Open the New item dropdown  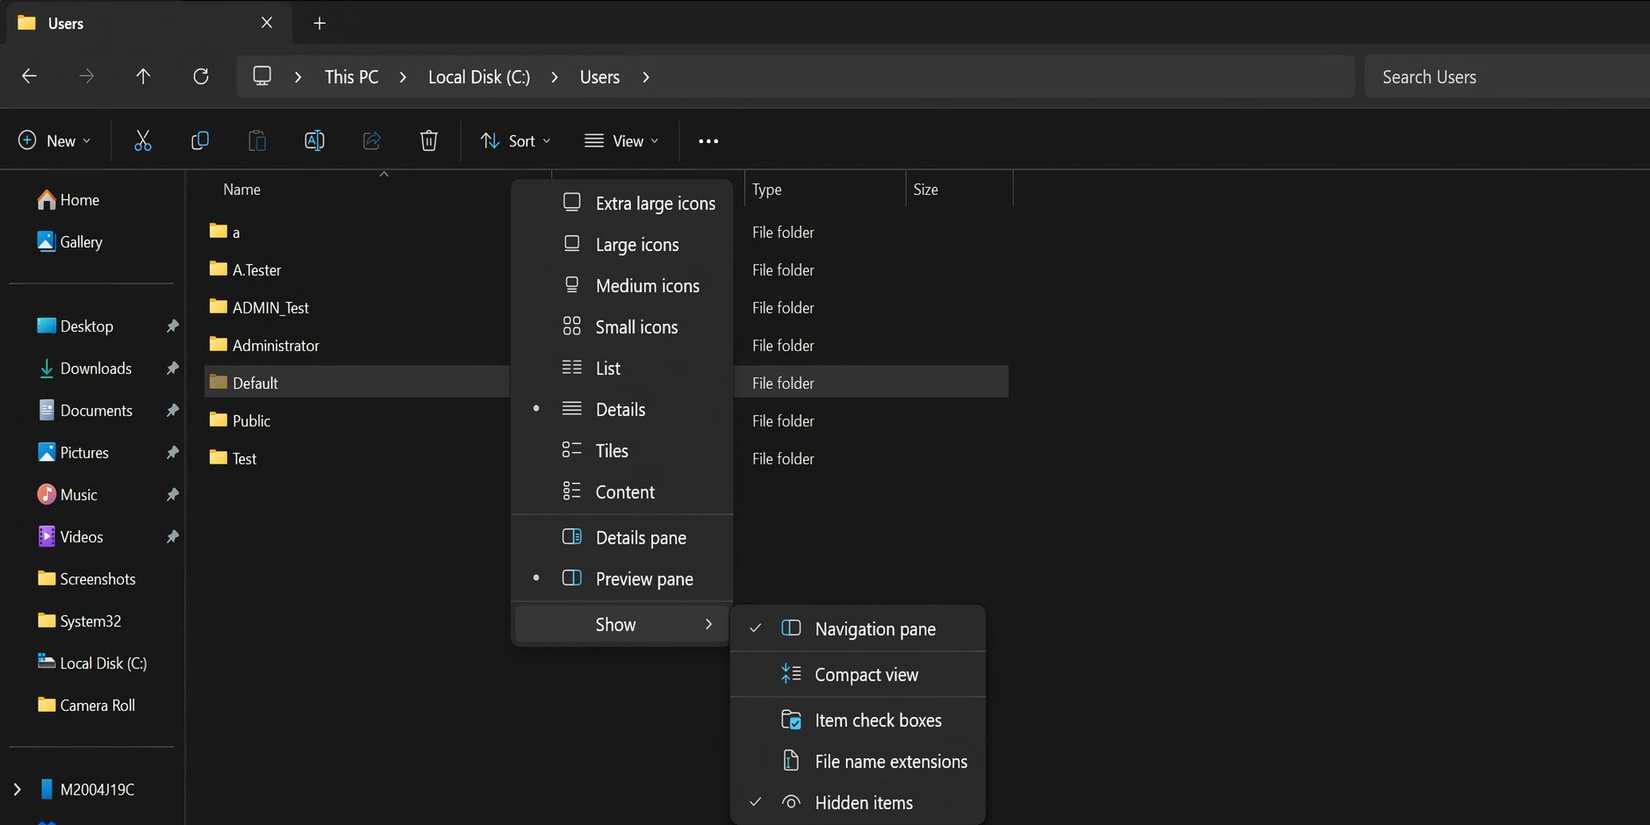(55, 141)
